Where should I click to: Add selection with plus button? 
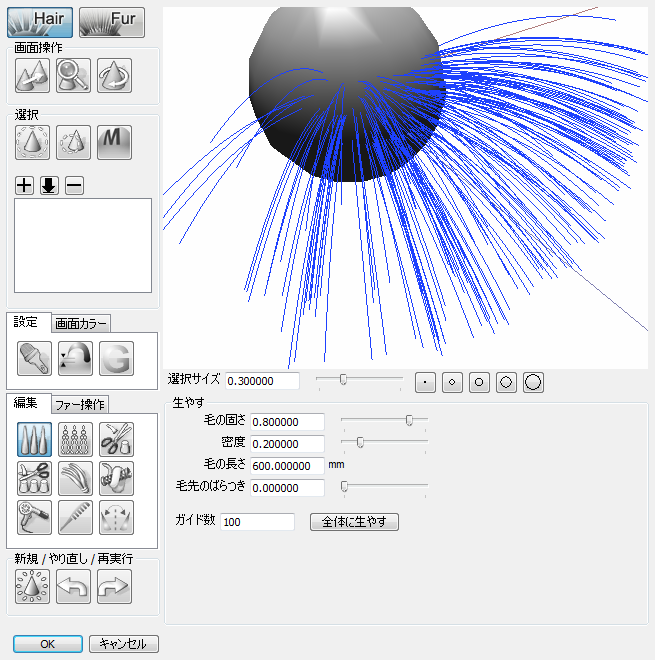click(24, 186)
